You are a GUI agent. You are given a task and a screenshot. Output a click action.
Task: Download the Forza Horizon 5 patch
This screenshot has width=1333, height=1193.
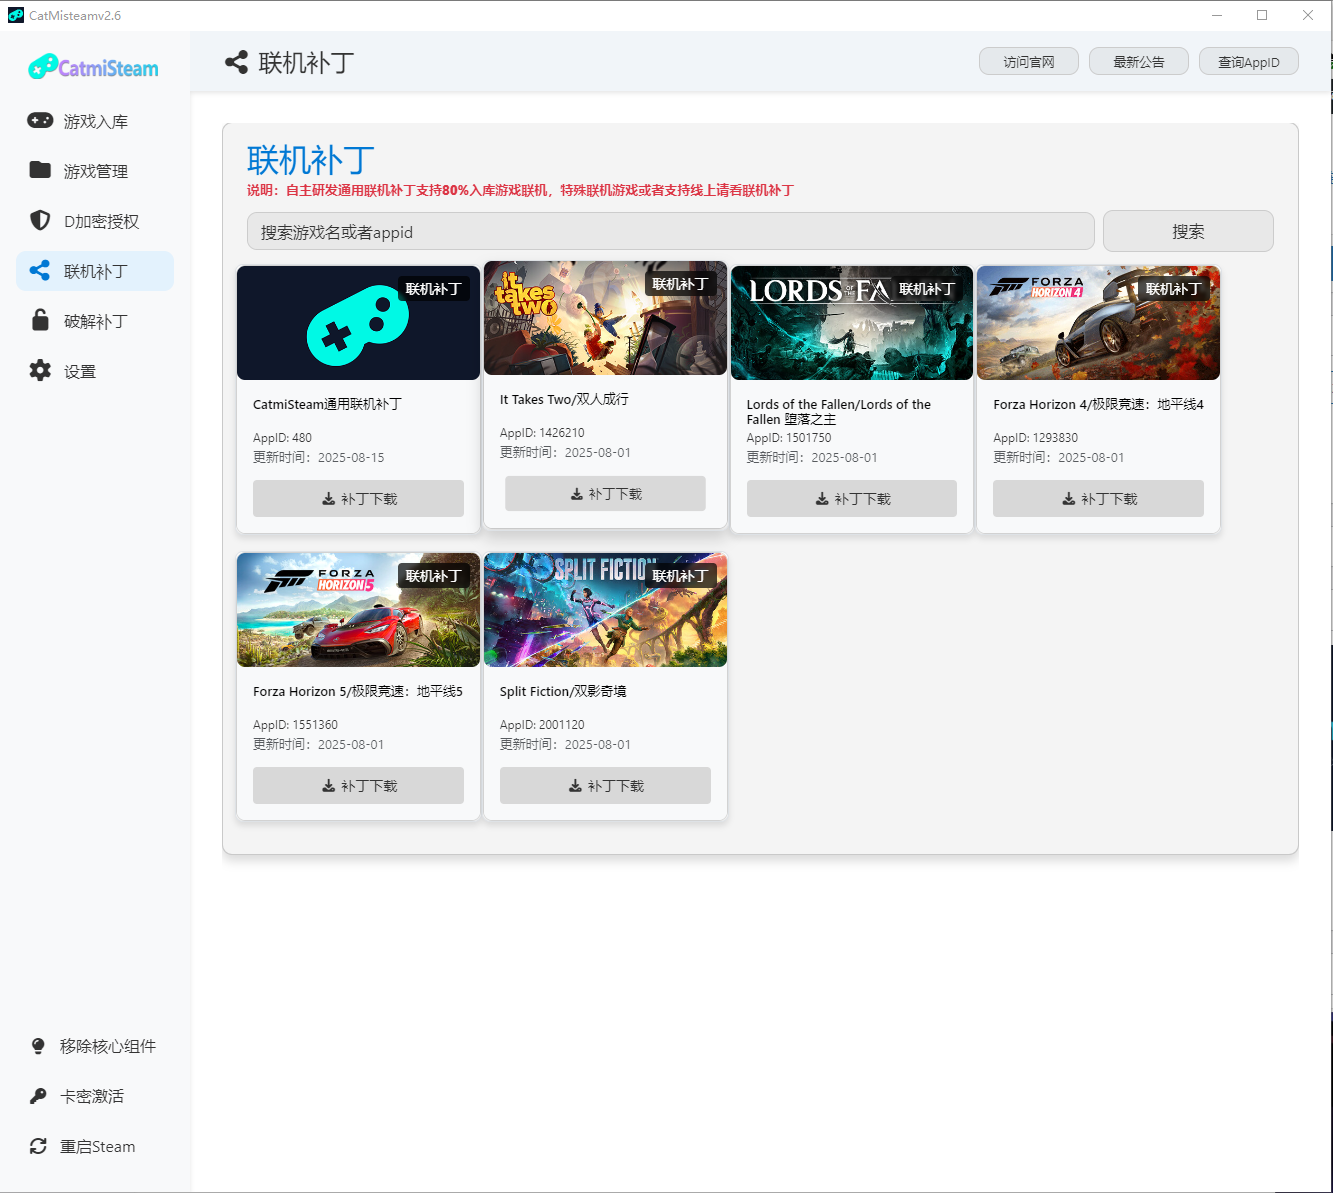358,785
